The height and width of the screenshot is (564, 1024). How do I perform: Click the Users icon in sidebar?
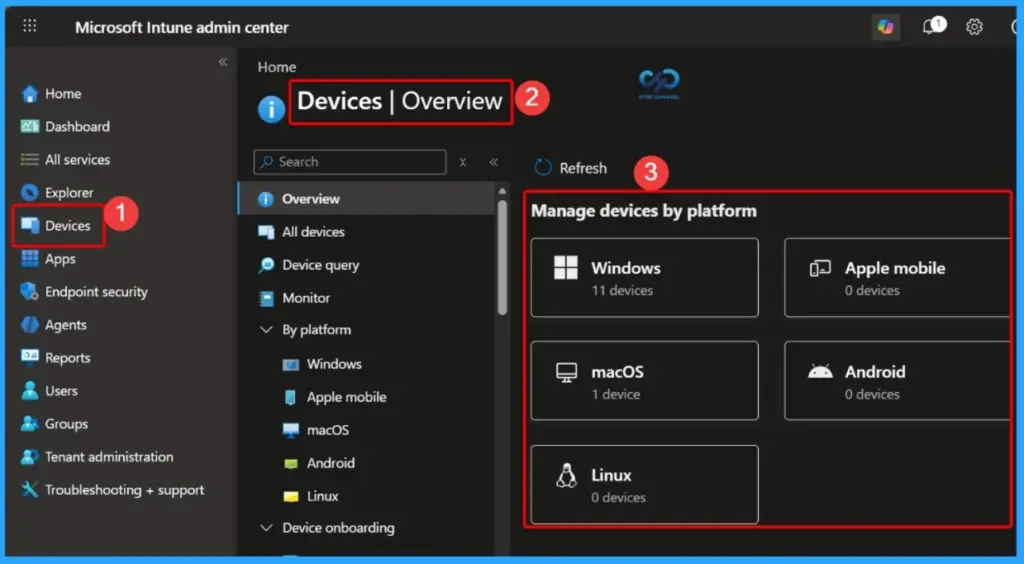click(29, 391)
